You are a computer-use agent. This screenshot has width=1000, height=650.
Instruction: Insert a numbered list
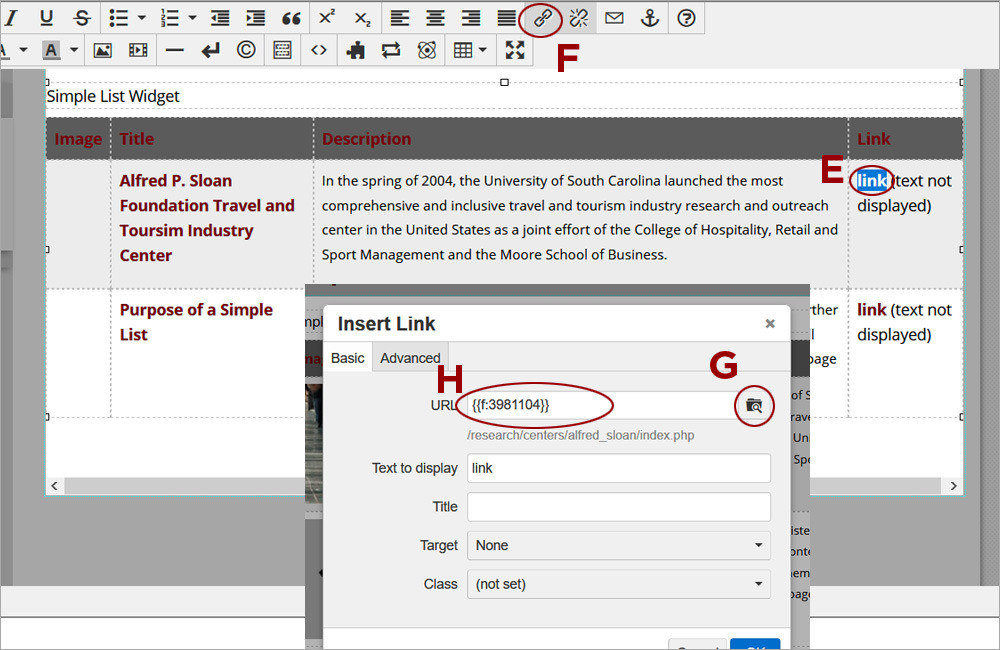pyautogui.click(x=170, y=18)
